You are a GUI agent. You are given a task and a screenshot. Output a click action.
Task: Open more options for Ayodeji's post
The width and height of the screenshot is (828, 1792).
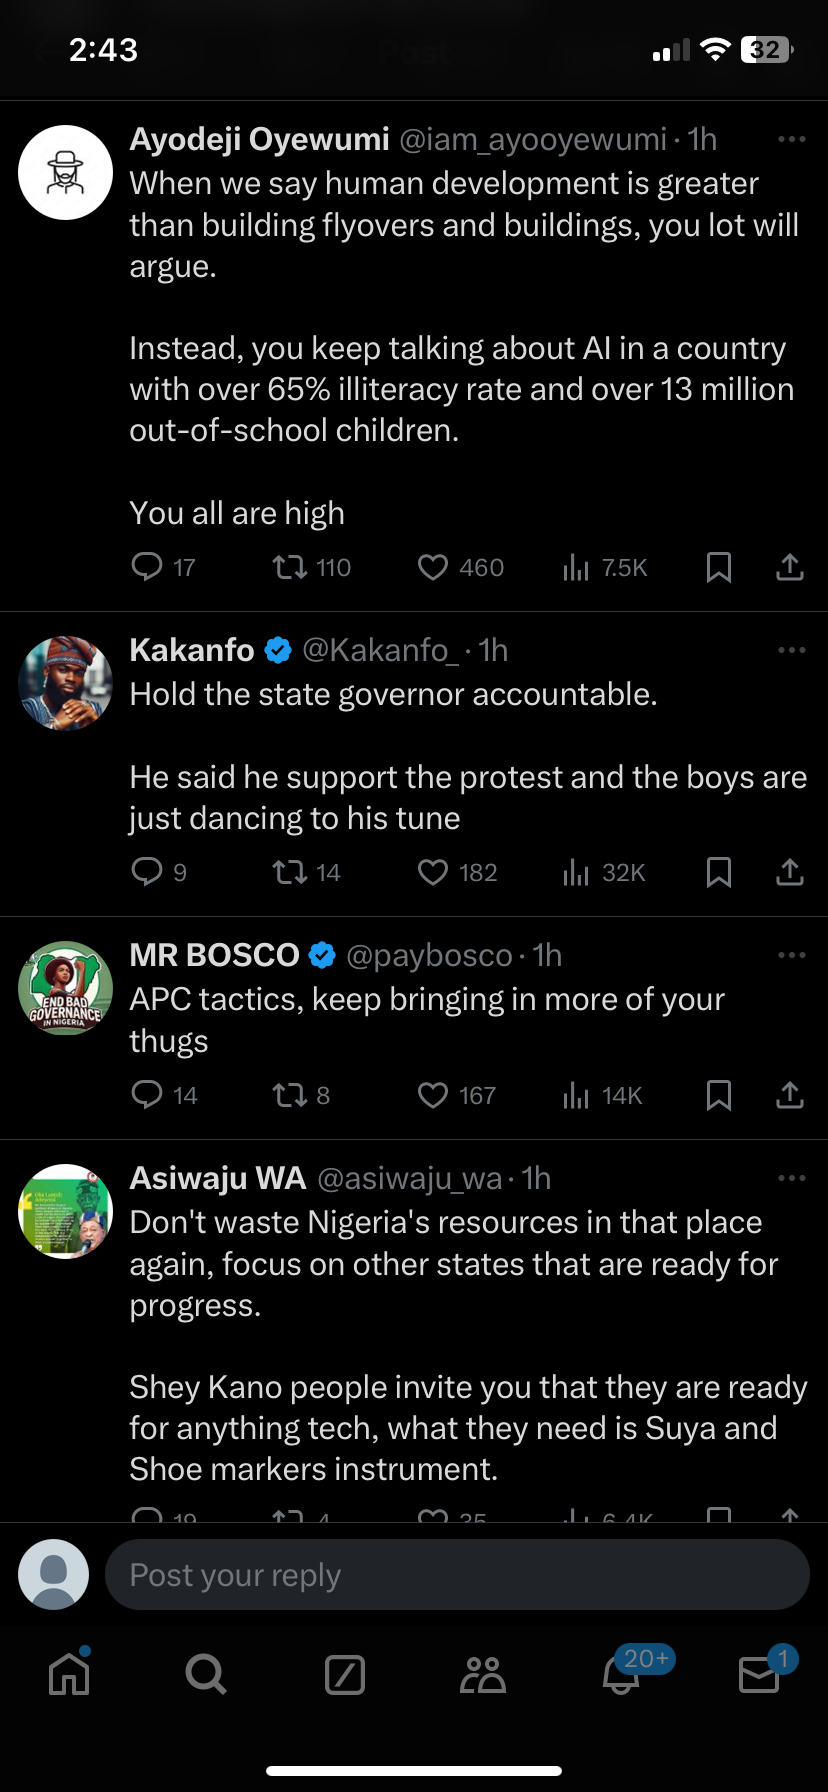[x=791, y=140]
